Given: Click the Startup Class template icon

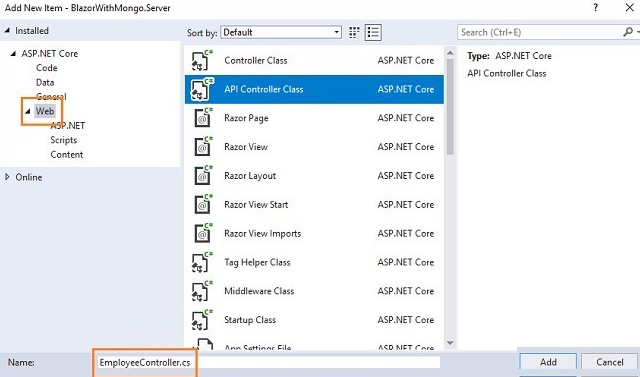Looking at the screenshot, I should 203,320.
